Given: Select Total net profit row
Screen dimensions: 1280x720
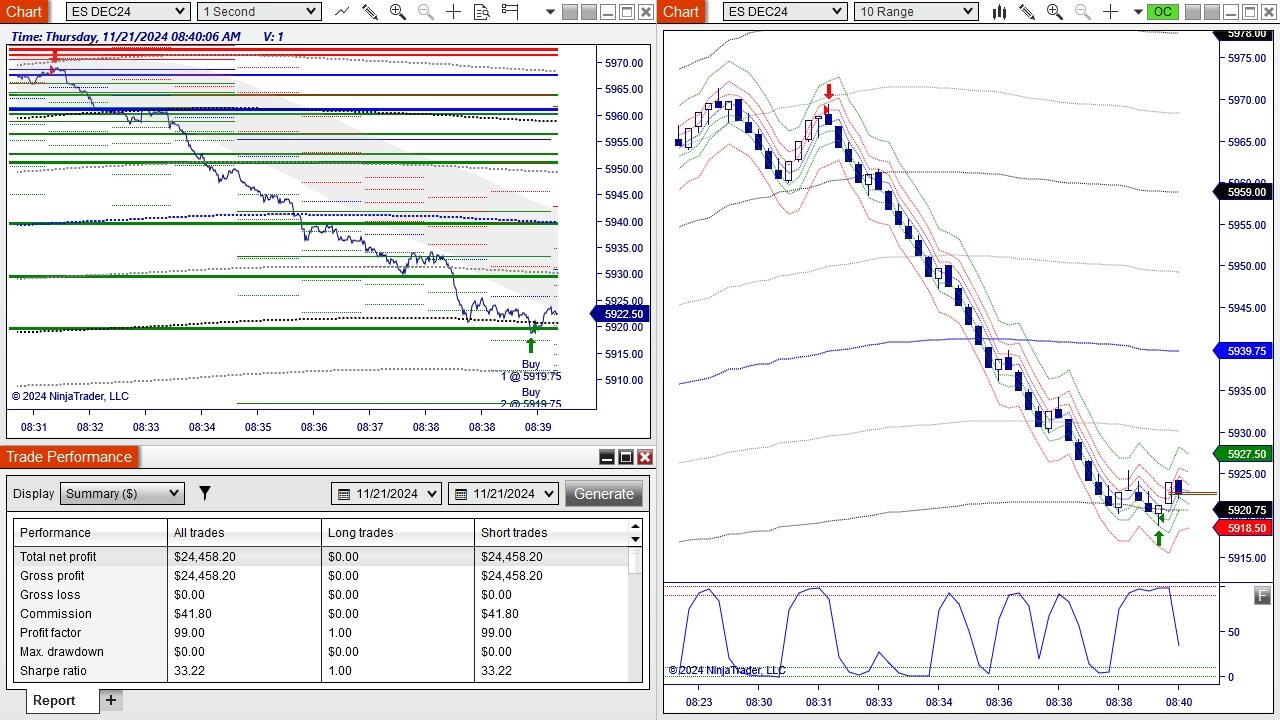Looking at the screenshot, I should pos(321,556).
